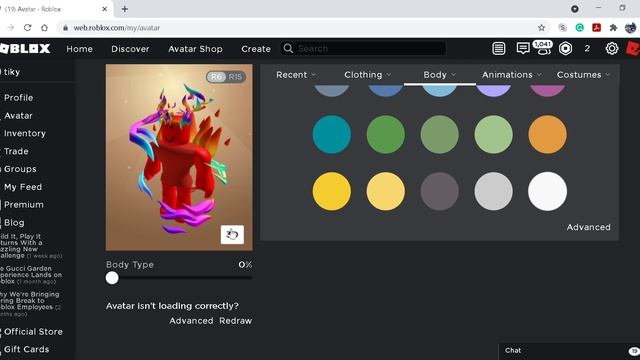Click Redraw under avatar preview

point(236,321)
